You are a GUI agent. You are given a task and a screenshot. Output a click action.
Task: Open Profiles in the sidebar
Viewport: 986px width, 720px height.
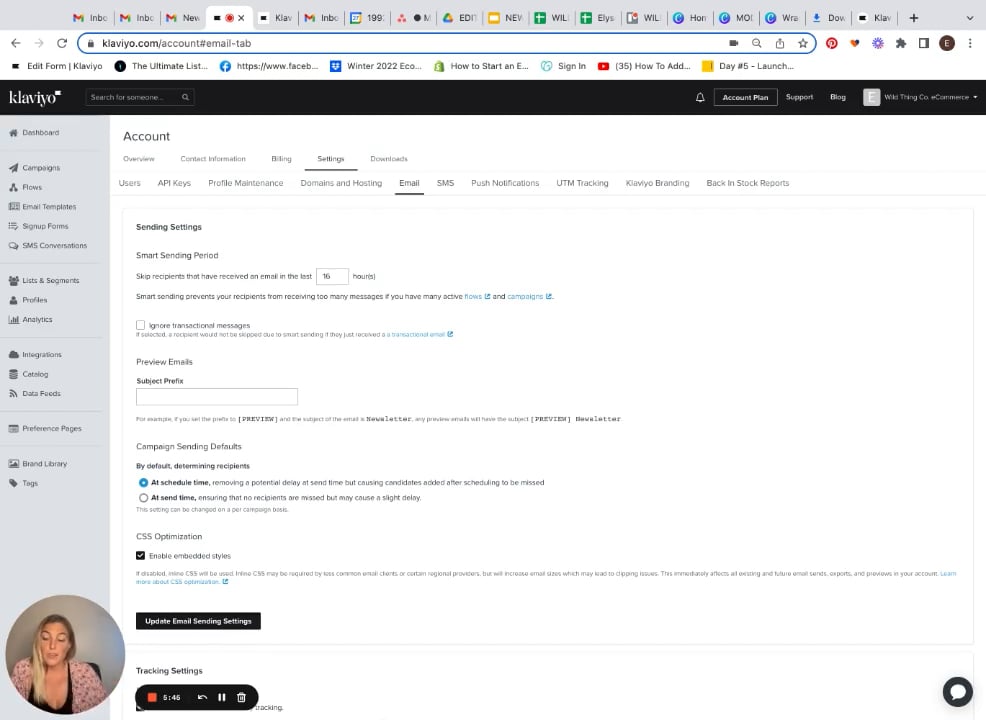28,300
